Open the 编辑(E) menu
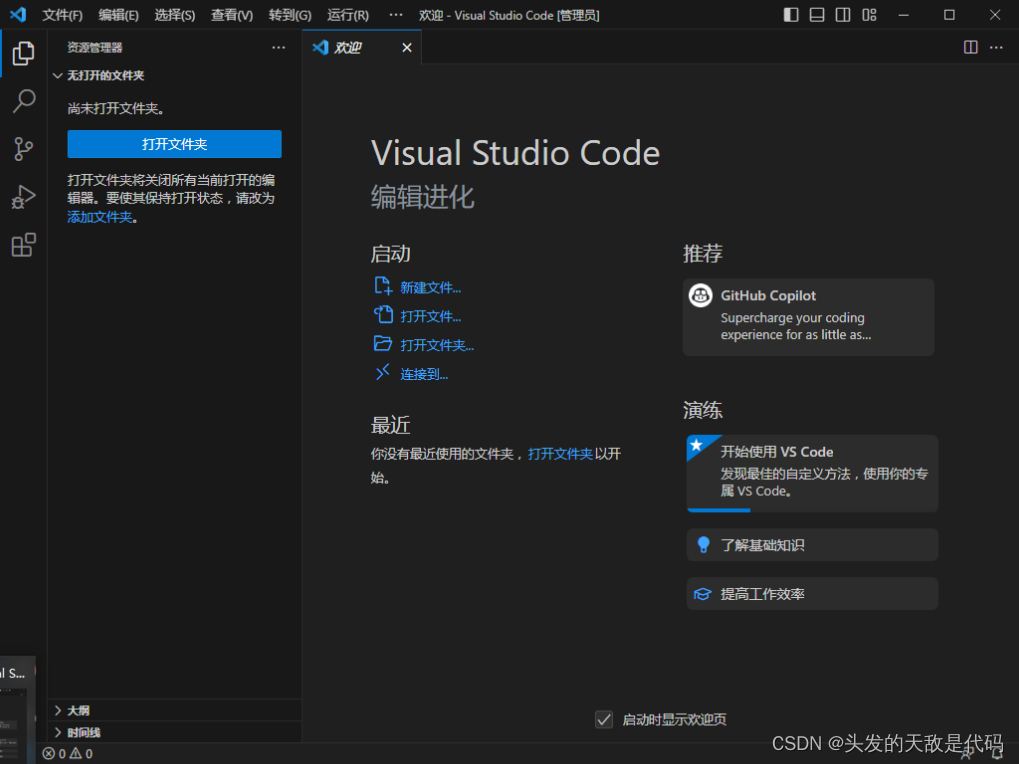This screenshot has width=1019, height=764. tap(118, 15)
